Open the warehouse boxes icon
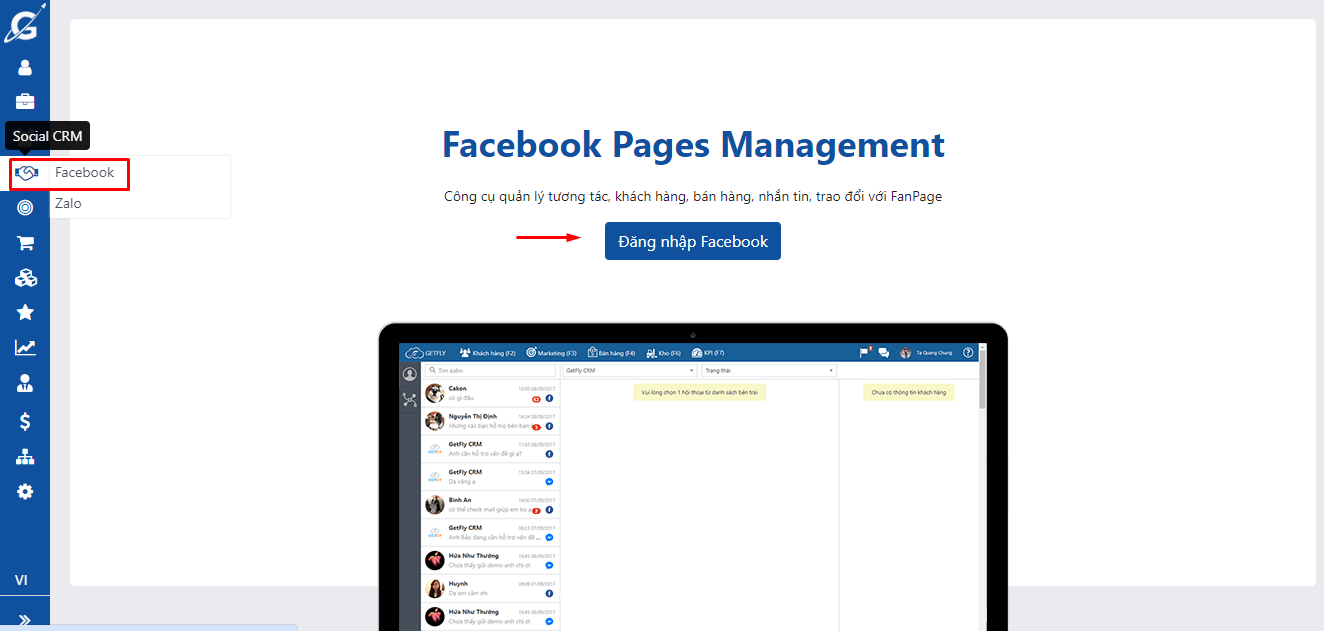1324x631 pixels. [x=25, y=278]
